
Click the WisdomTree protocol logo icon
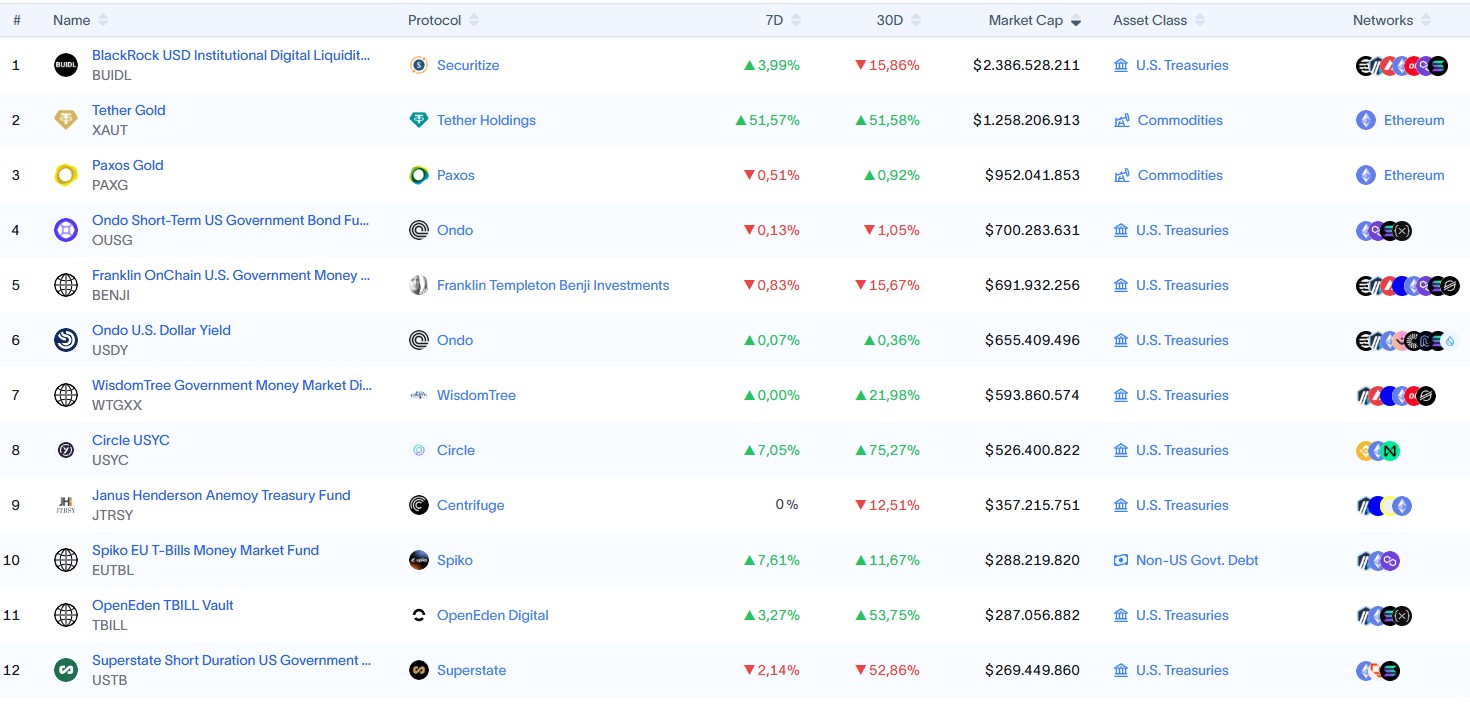pyautogui.click(x=419, y=395)
